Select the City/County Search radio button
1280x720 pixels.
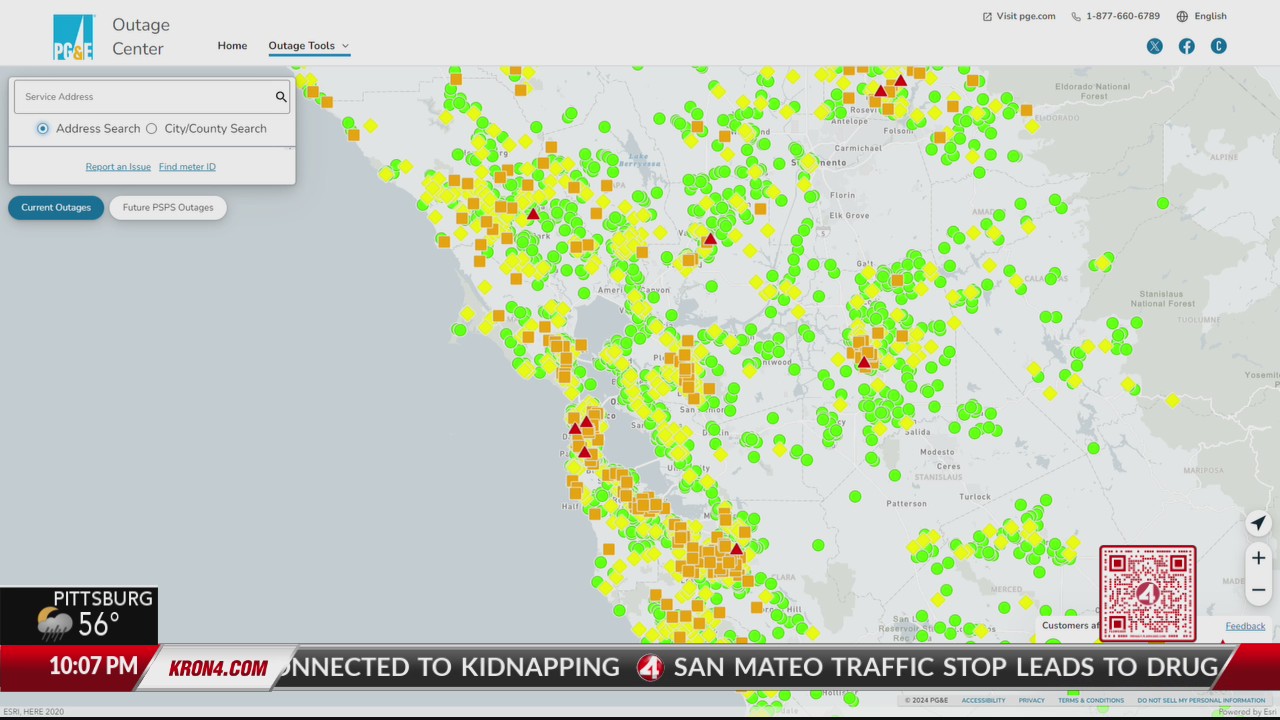(x=151, y=128)
